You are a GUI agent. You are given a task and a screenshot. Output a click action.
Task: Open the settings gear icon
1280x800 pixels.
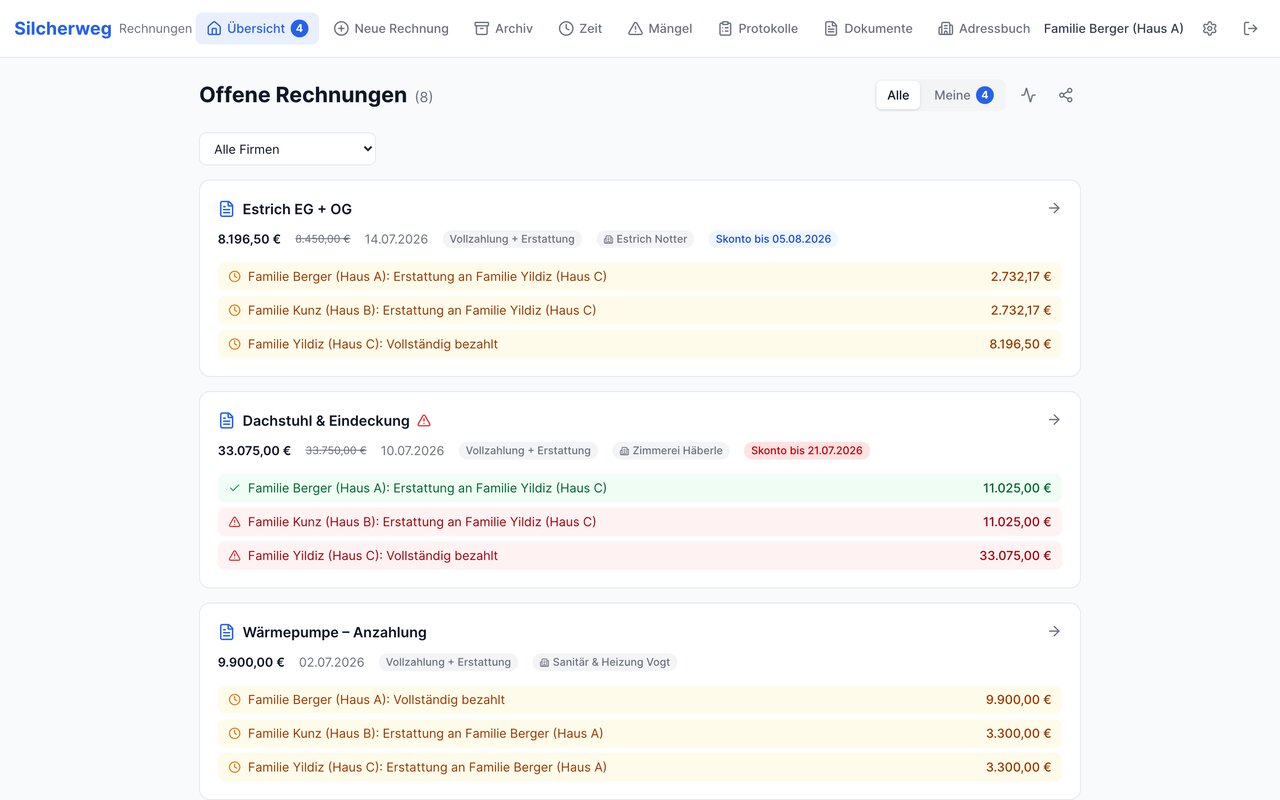[x=1210, y=29]
